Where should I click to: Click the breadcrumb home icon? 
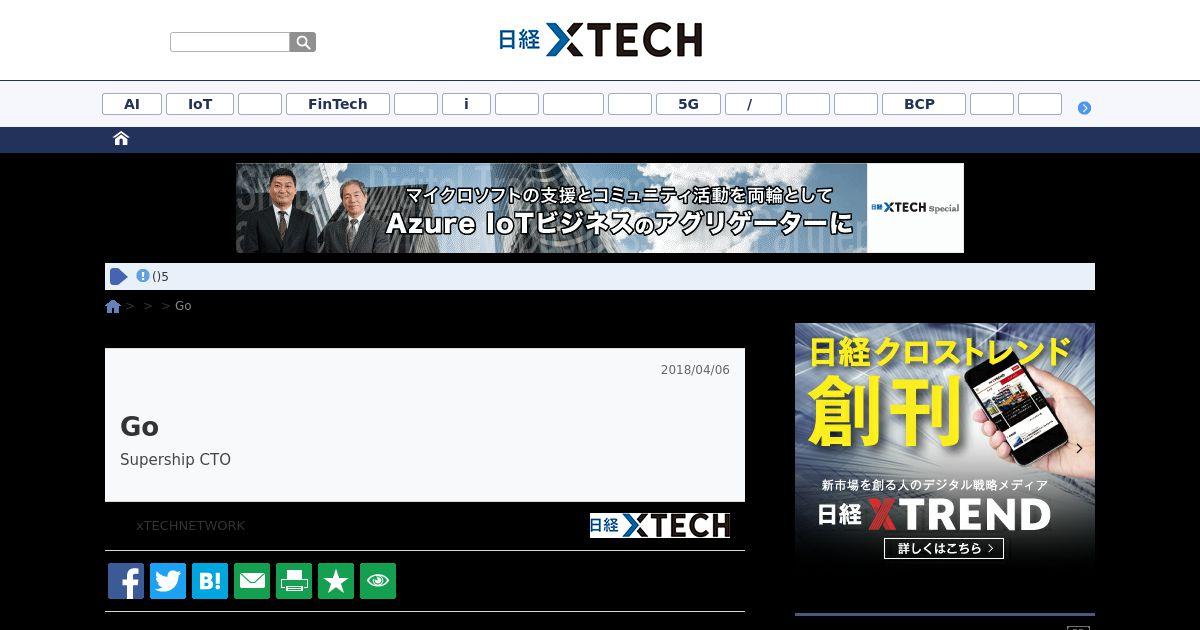113,306
